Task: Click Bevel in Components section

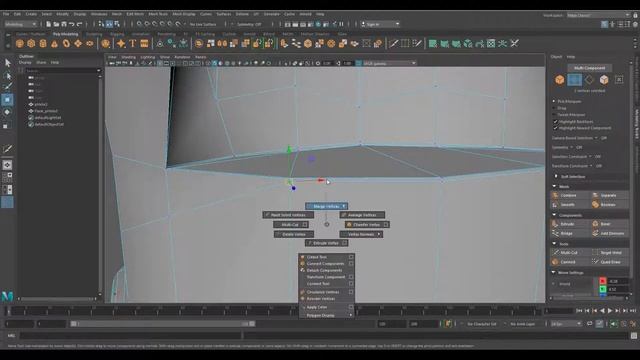Action: (x=610, y=224)
